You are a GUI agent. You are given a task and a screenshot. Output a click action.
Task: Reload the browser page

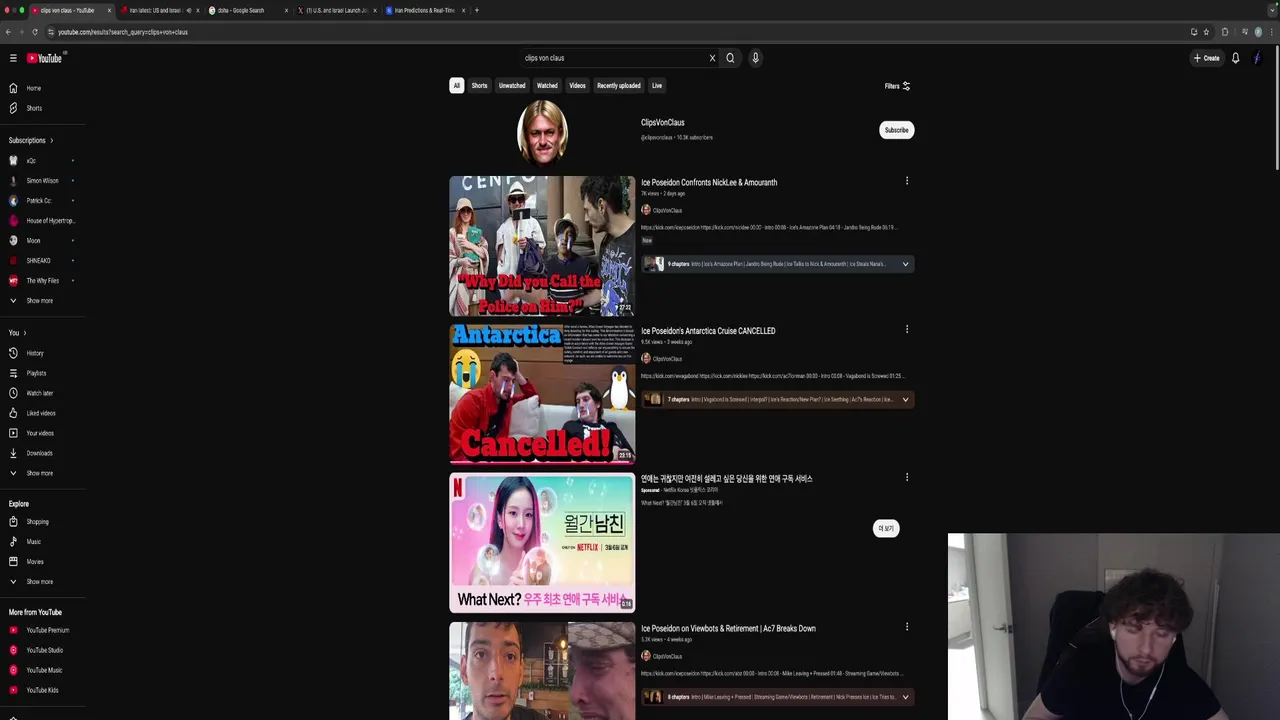coord(35,32)
